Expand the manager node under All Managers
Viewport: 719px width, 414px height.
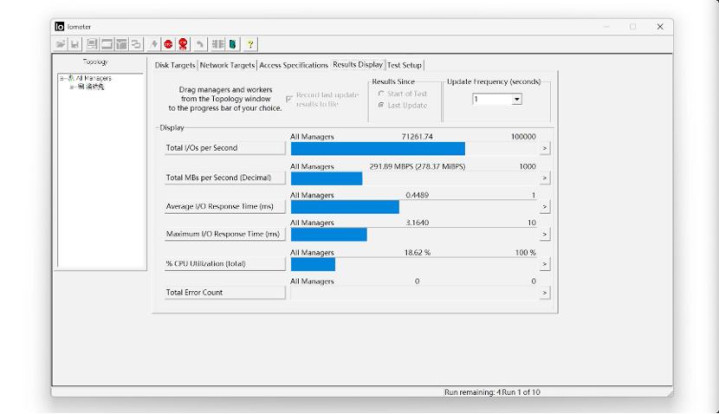click(72, 87)
